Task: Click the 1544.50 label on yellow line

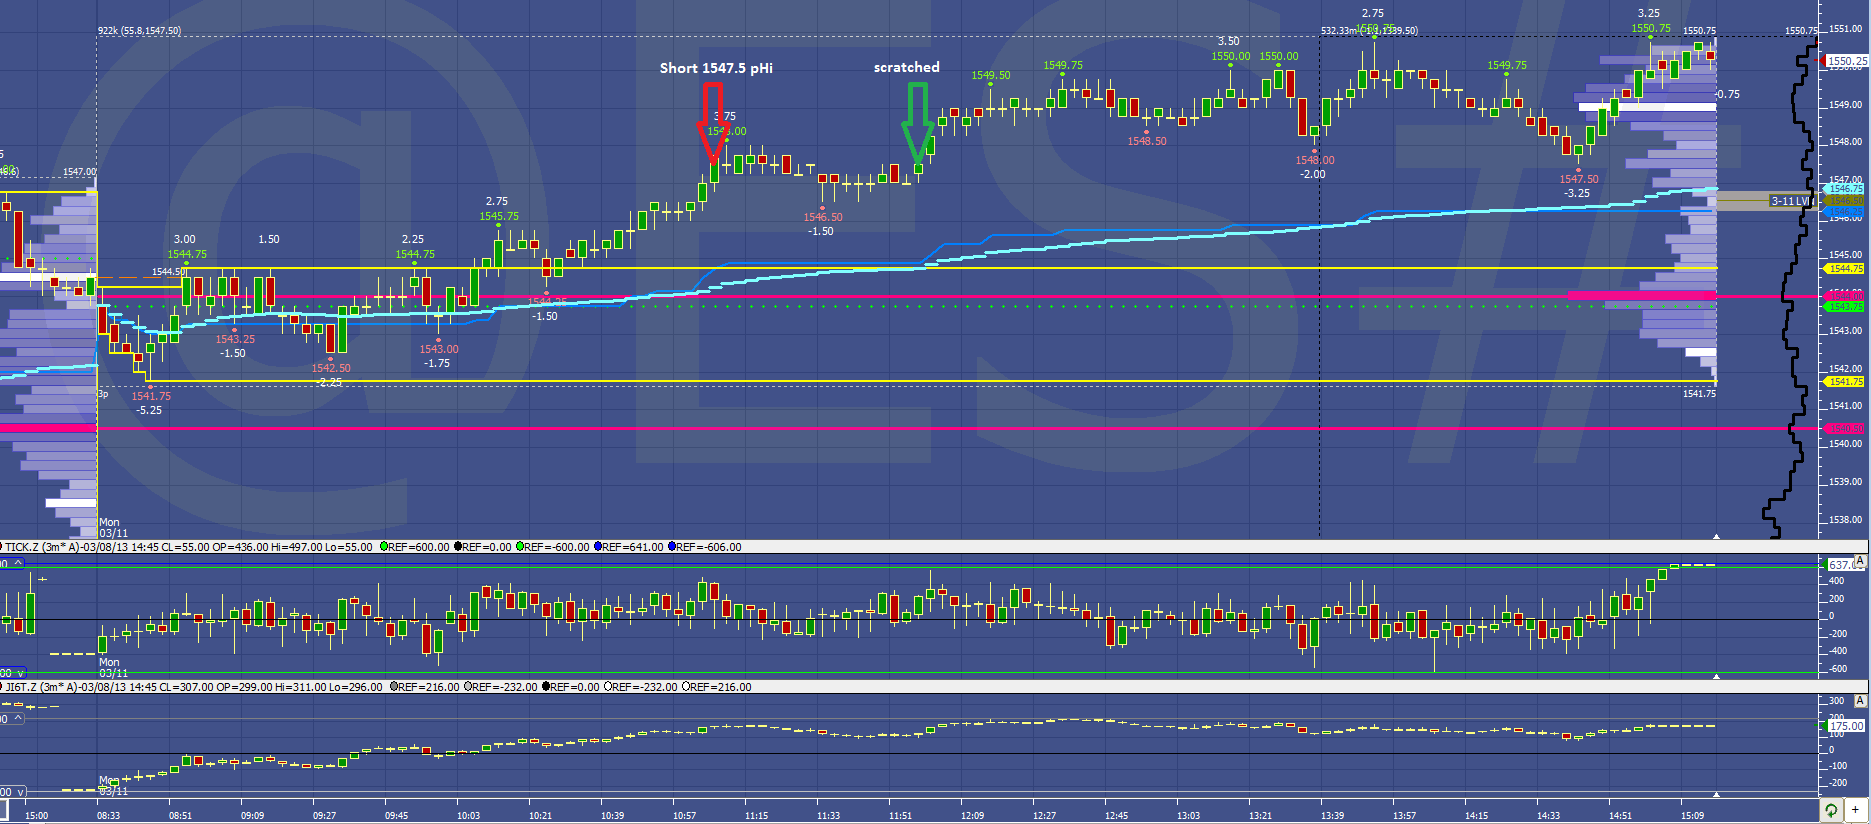Action: [x=168, y=272]
